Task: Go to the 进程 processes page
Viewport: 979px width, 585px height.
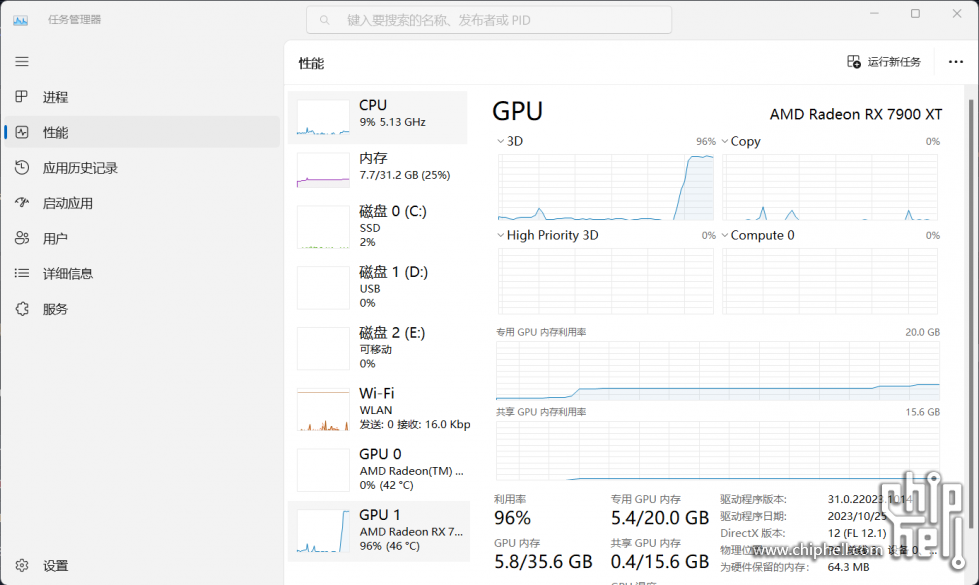Action: pyautogui.click(x=56, y=97)
